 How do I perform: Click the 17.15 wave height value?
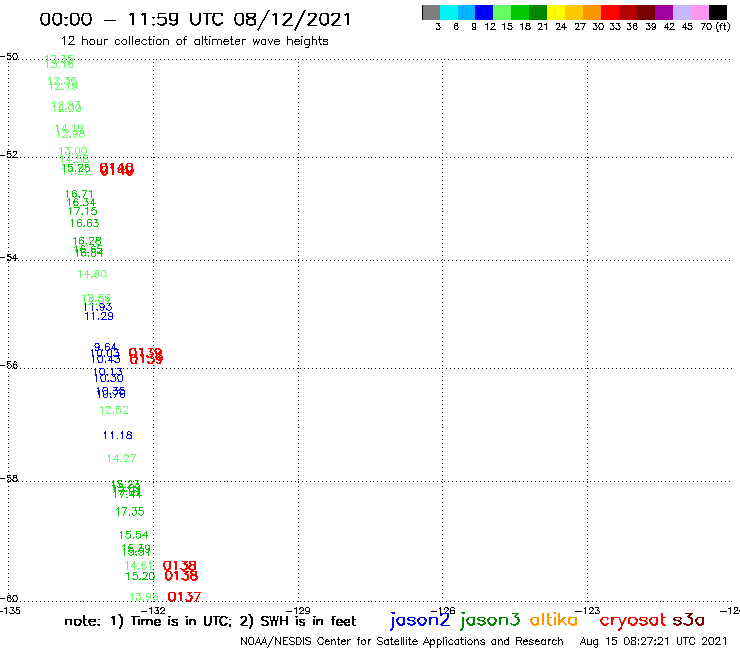[83, 211]
